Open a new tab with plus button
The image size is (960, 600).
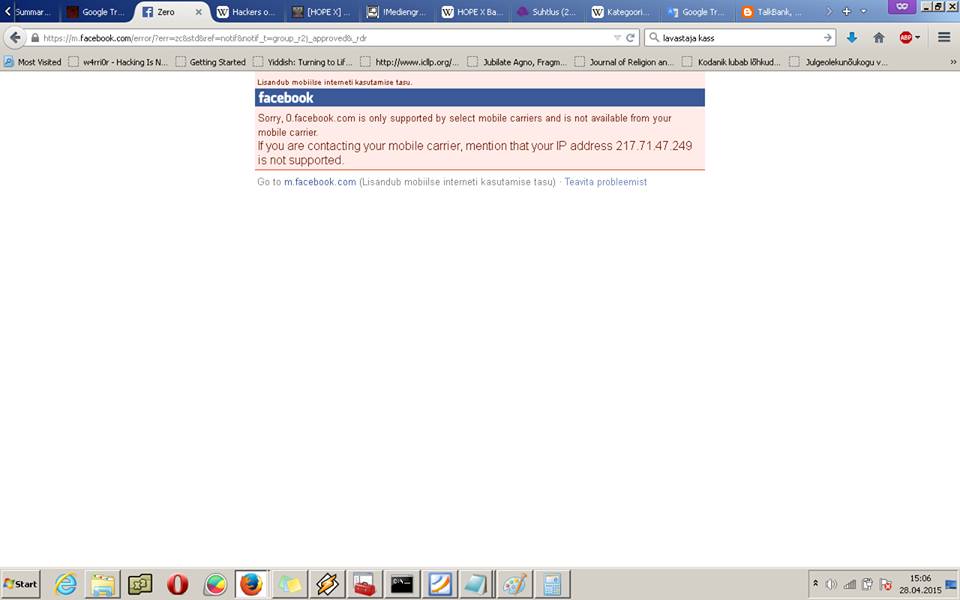[x=847, y=11]
